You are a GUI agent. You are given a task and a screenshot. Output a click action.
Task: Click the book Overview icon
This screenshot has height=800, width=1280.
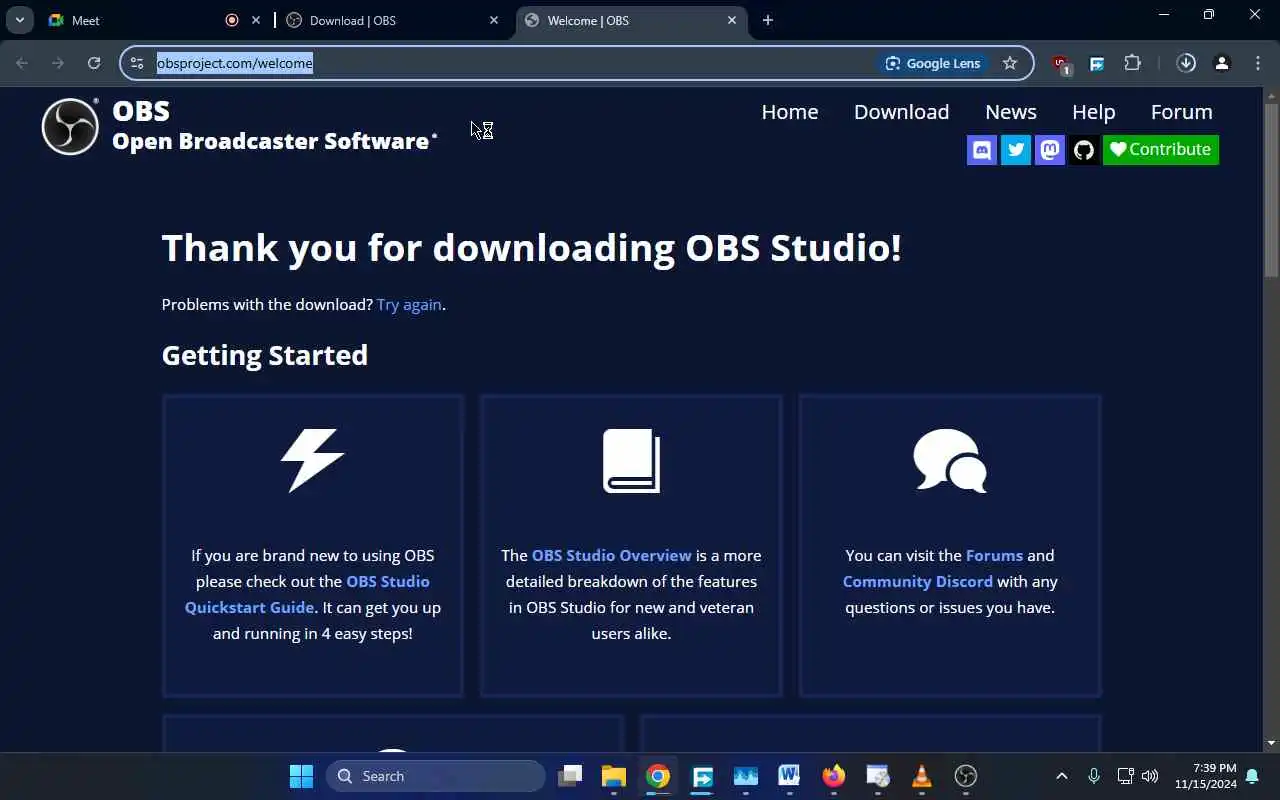pyautogui.click(x=631, y=460)
